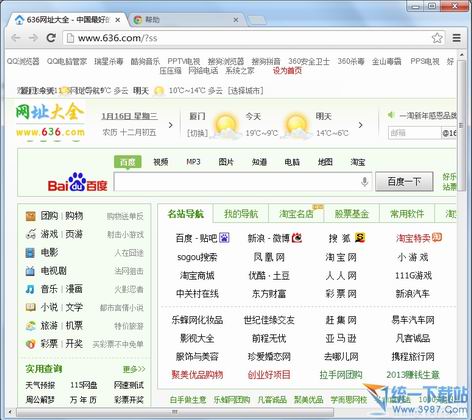Click [切换] to switch city
Image resolution: width=472 pixels, height=420 pixels.
pos(198,133)
